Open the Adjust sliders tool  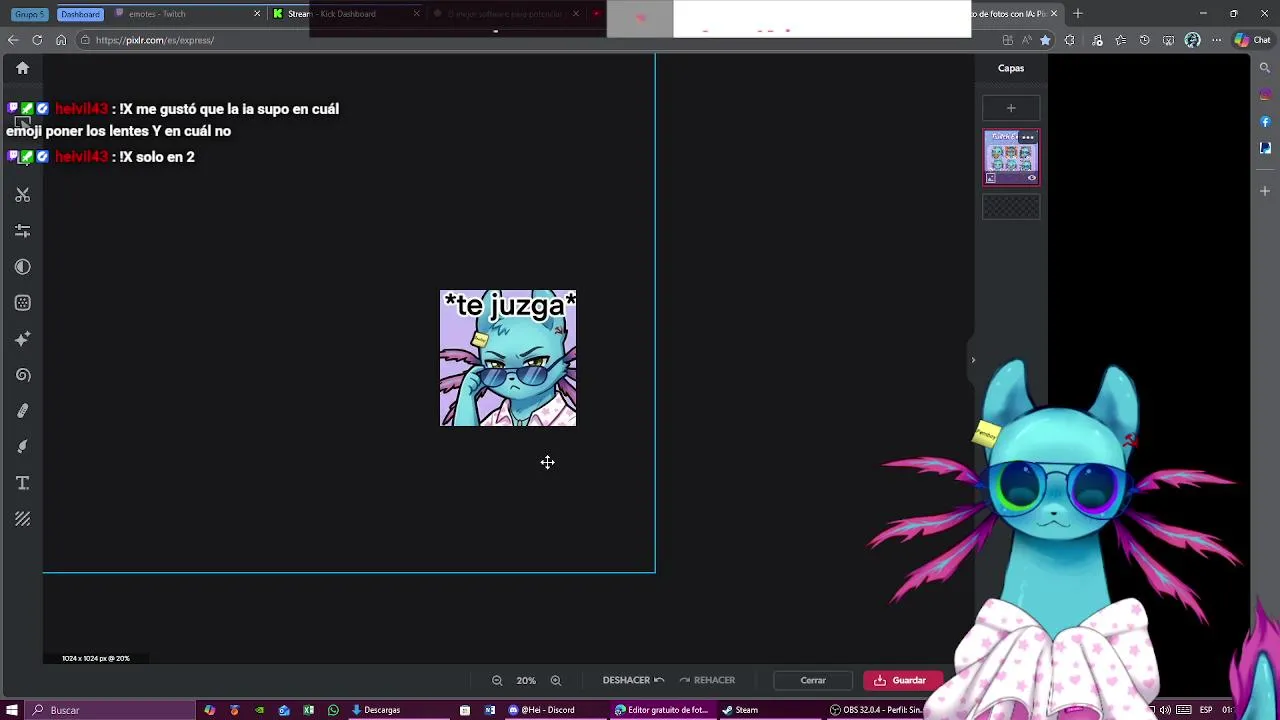coord(22,231)
